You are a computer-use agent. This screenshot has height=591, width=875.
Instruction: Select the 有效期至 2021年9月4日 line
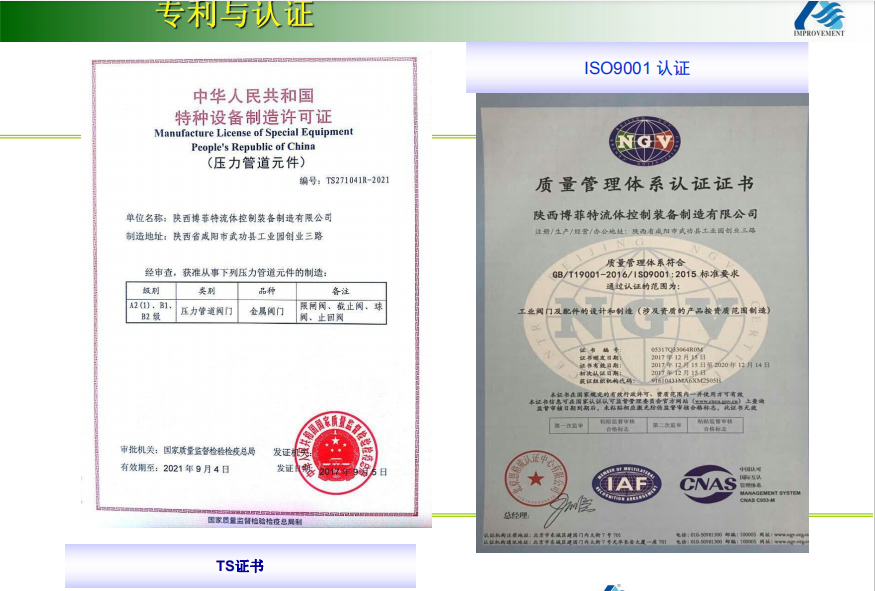175,468
